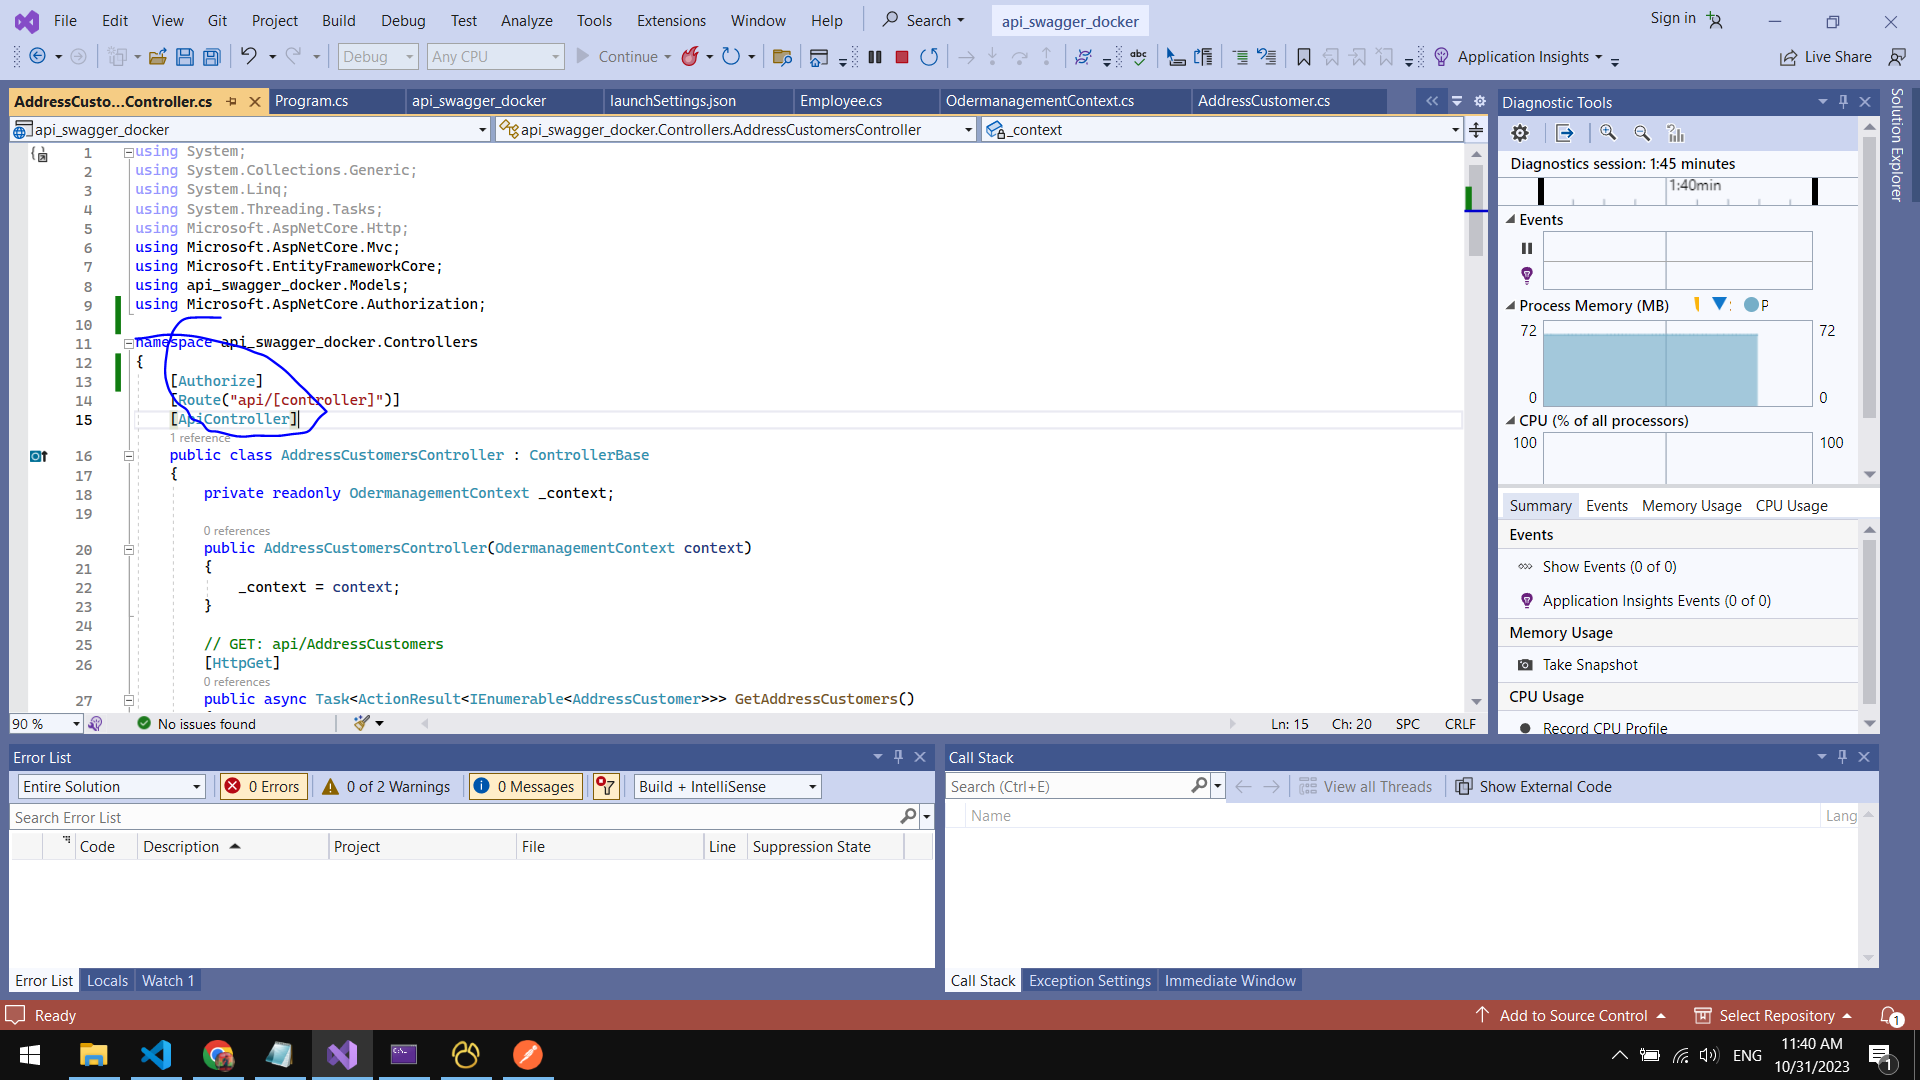Toggle the 0 Messages filter

524,787
